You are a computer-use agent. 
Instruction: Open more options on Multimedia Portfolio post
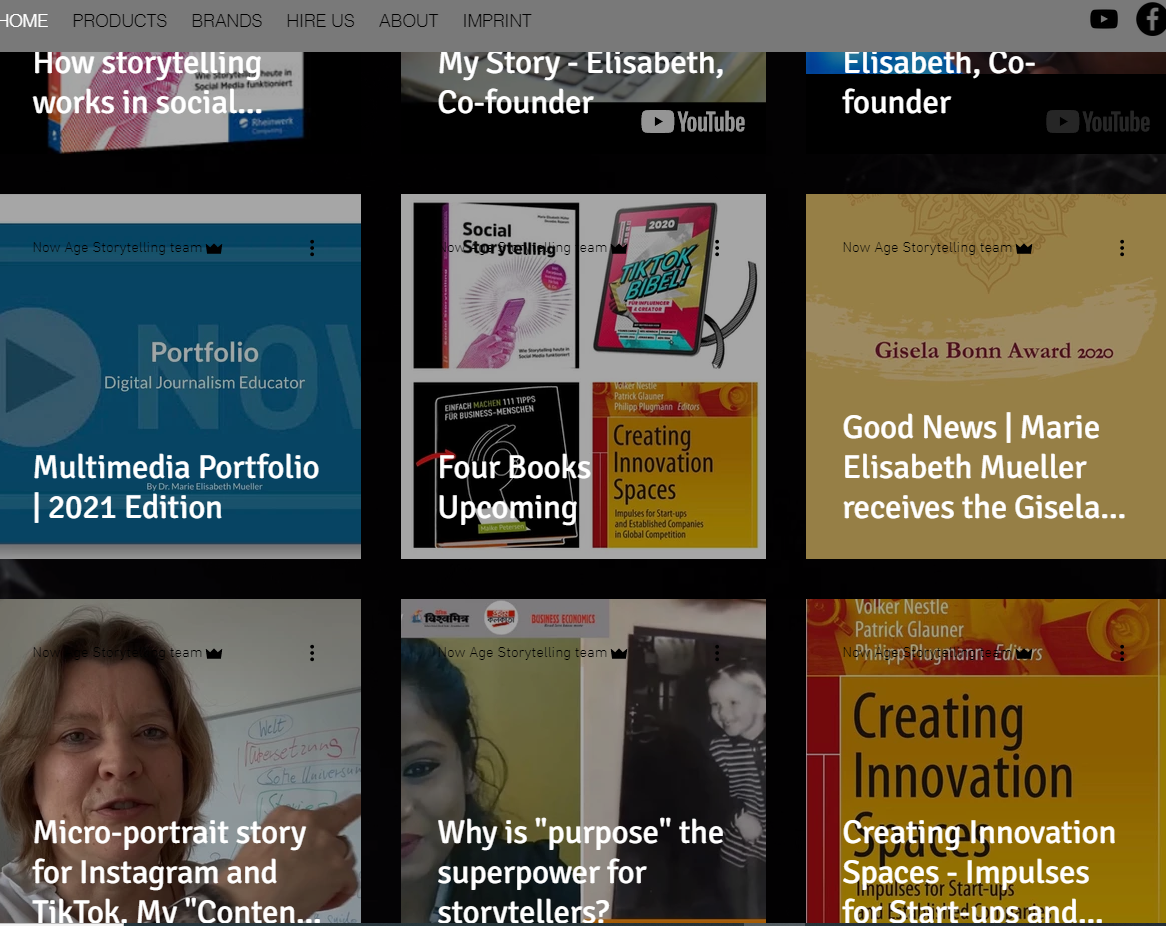tap(312, 248)
